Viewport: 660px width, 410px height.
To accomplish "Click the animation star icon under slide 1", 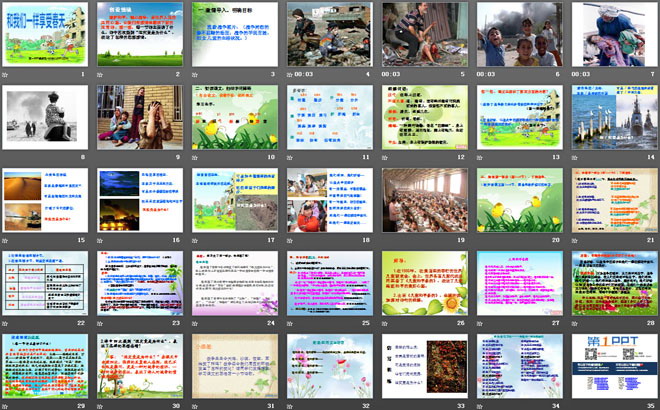I will point(7,74).
